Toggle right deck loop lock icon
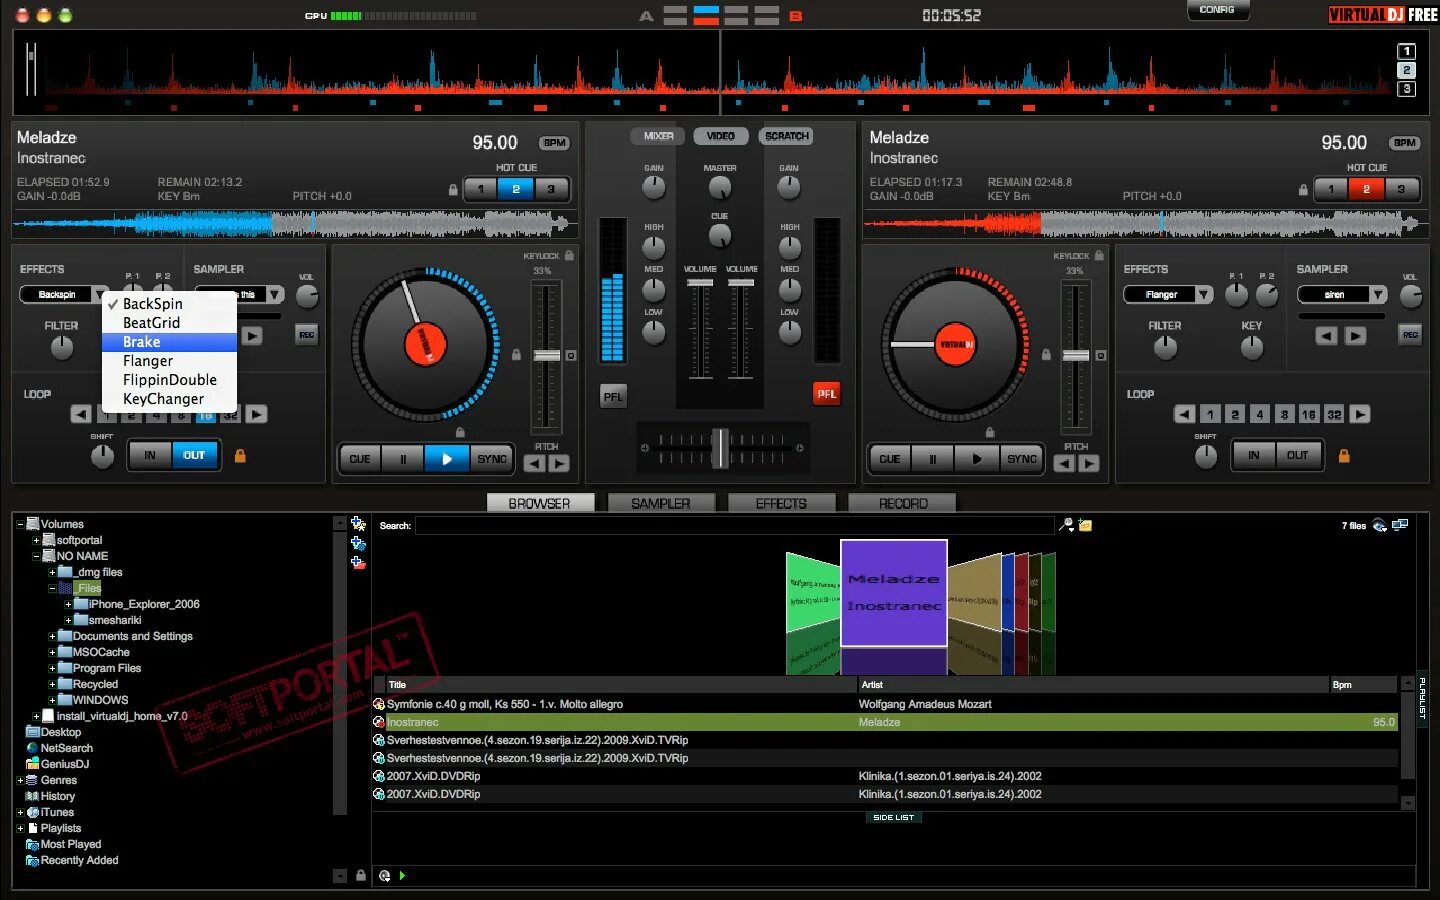This screenshot has width=1440, height=900. pos(1344,456)
